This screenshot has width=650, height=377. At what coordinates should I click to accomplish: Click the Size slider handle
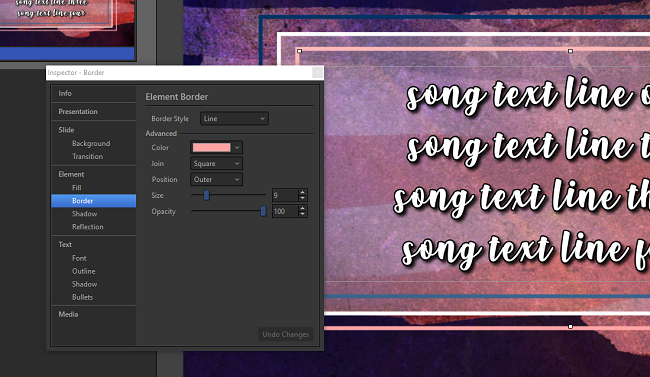pyautogui.click(x=206, y=195)
